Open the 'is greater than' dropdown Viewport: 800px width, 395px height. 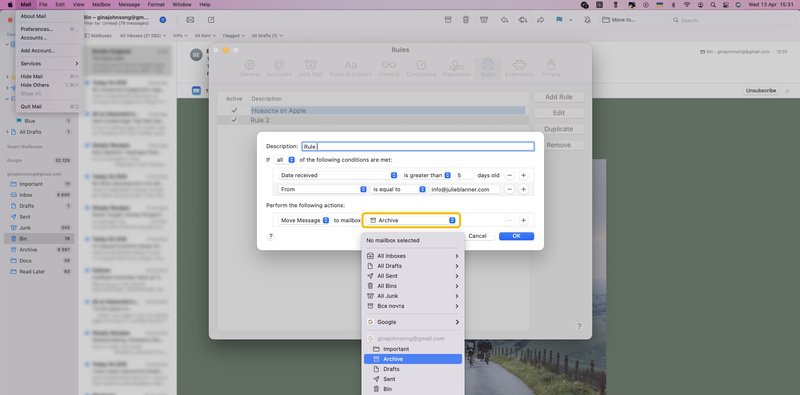pos(427,175)
